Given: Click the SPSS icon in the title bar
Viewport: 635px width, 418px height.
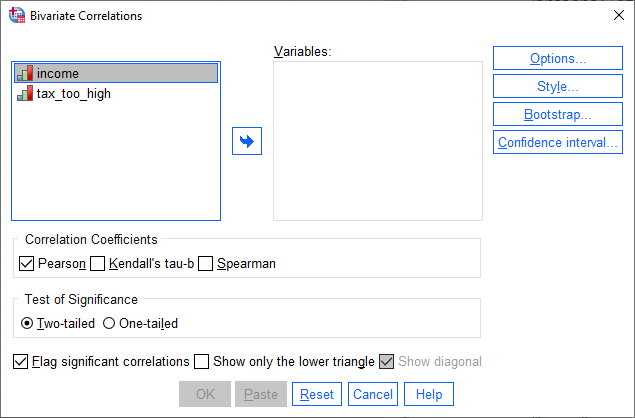Looking at the screenshot, I should coord(17,15).
